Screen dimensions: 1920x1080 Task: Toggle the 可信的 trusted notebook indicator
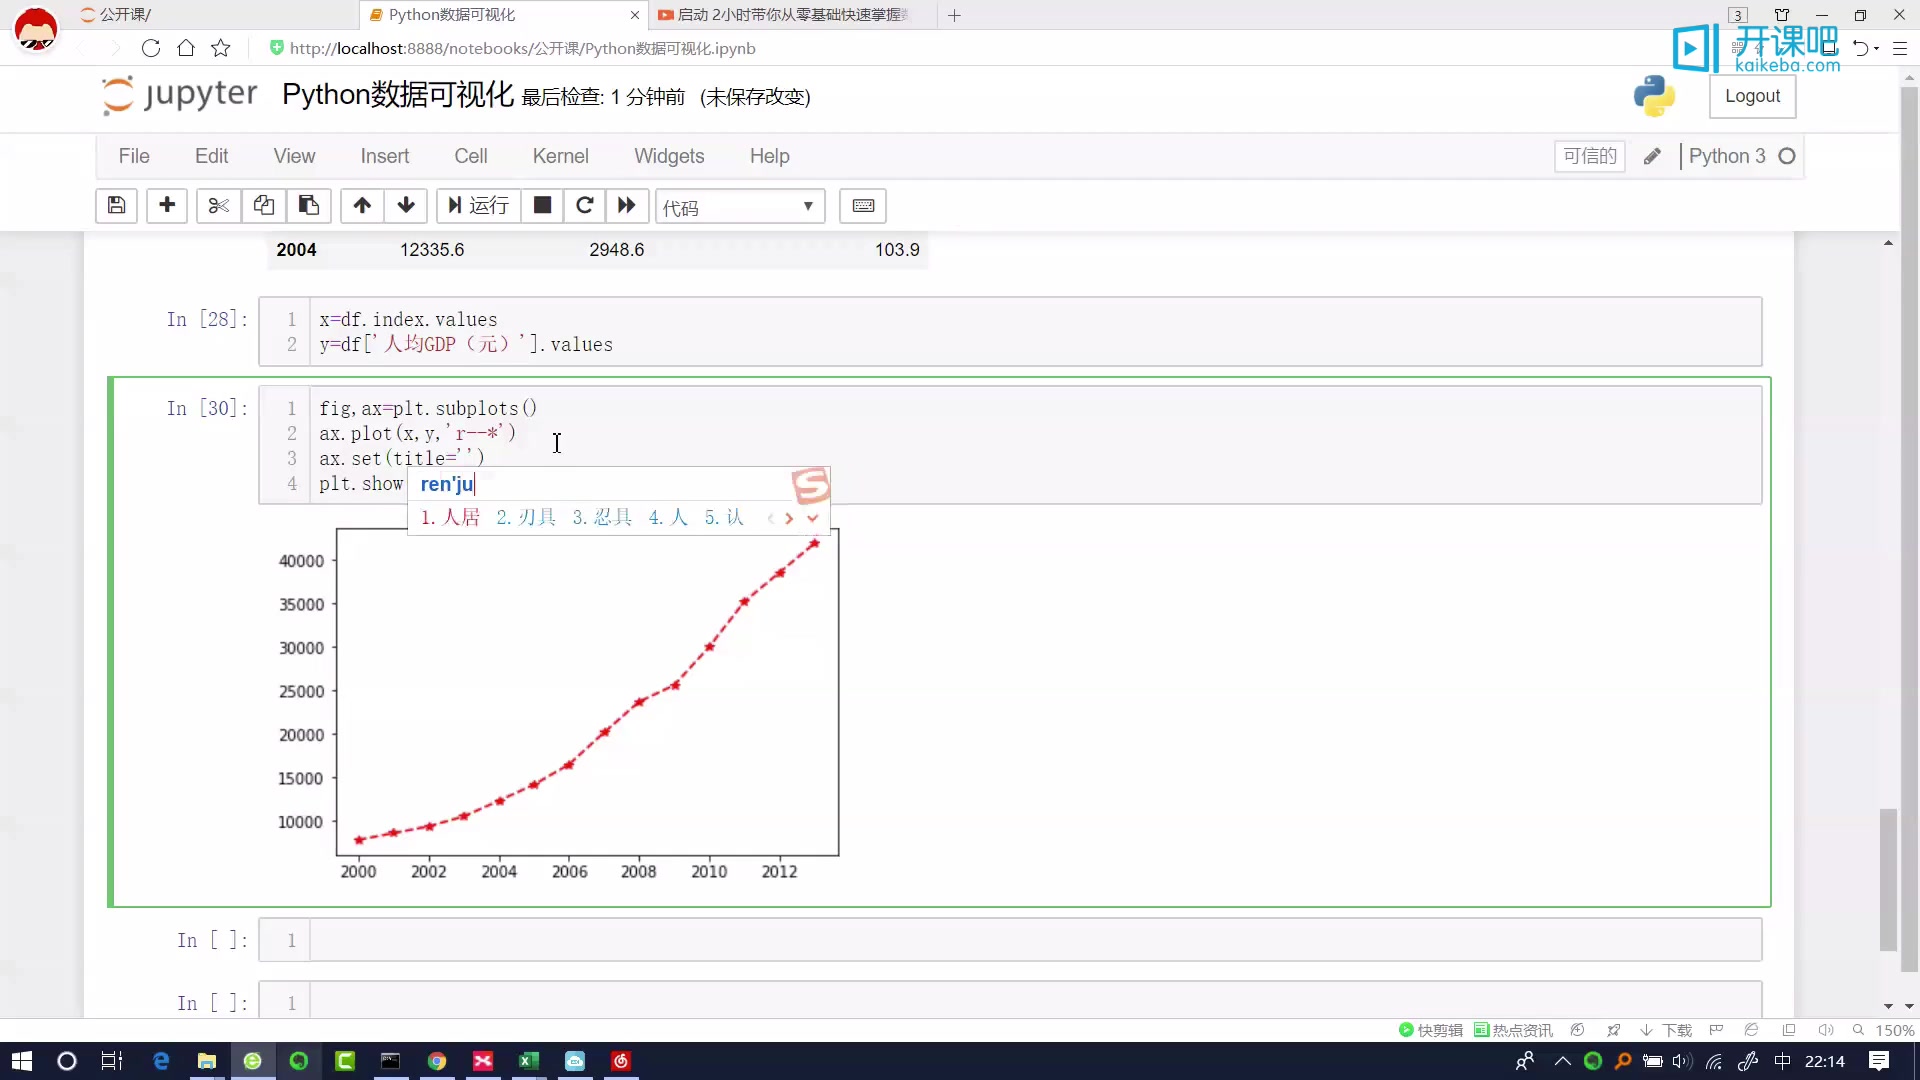tap(1589, 156)
